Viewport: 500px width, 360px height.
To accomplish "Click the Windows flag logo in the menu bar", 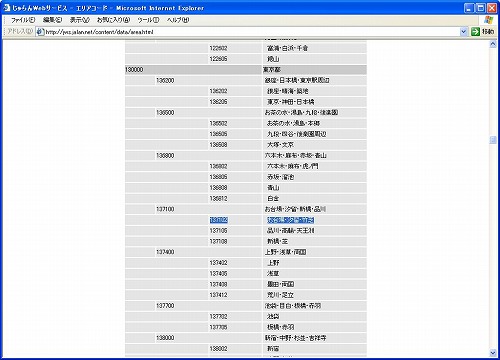I will pyautogui.click(x=488, y=20).
